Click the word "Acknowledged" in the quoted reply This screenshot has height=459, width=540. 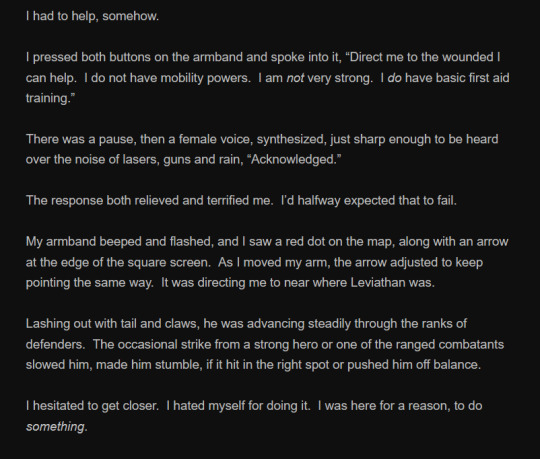coord(294,159)
